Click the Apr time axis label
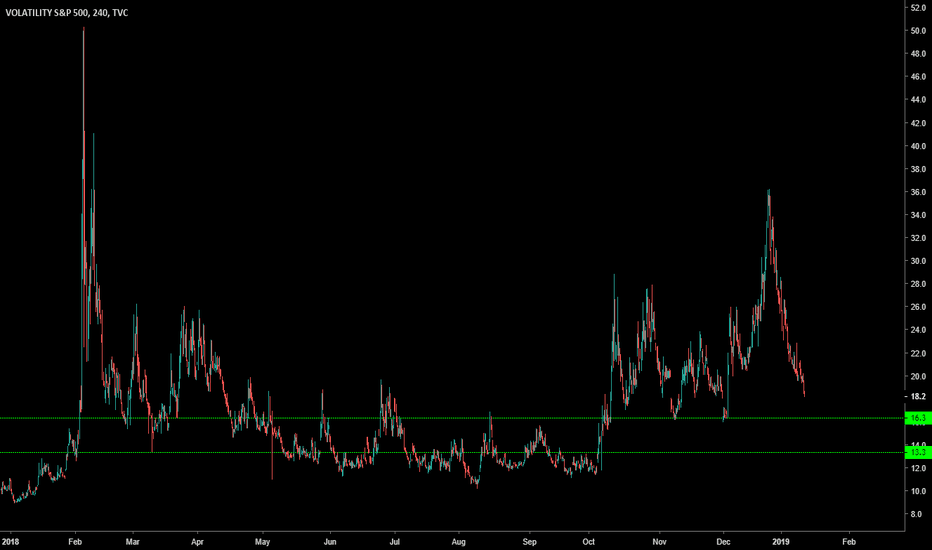The image size is (932, 550). (x=197, y=542)
